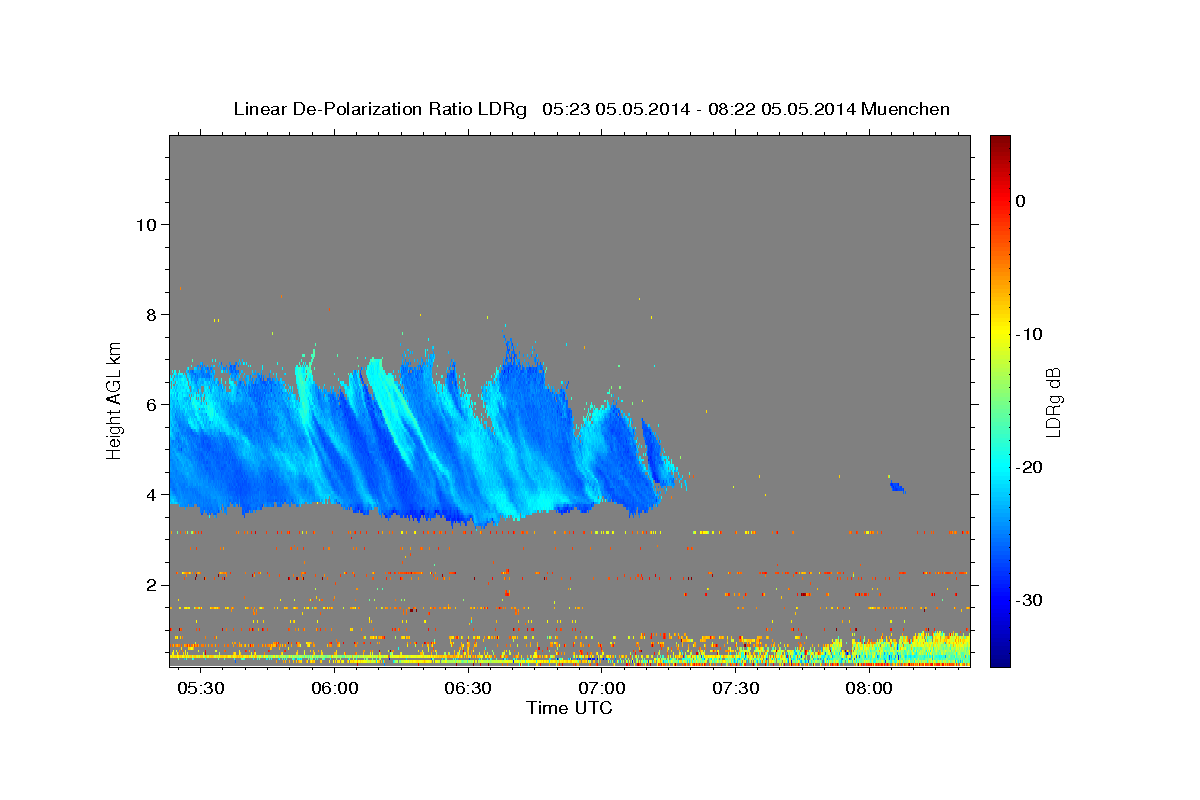Select the 07:30 time tick label
1200x800 pixels.
coord(736,690)
